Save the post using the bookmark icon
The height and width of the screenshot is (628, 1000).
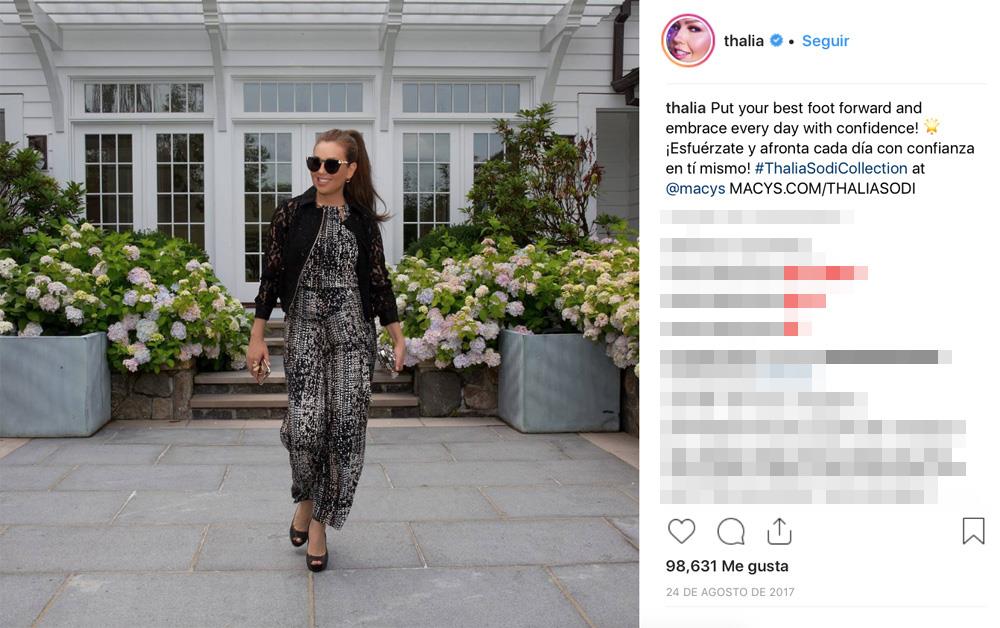pos(973,530)
